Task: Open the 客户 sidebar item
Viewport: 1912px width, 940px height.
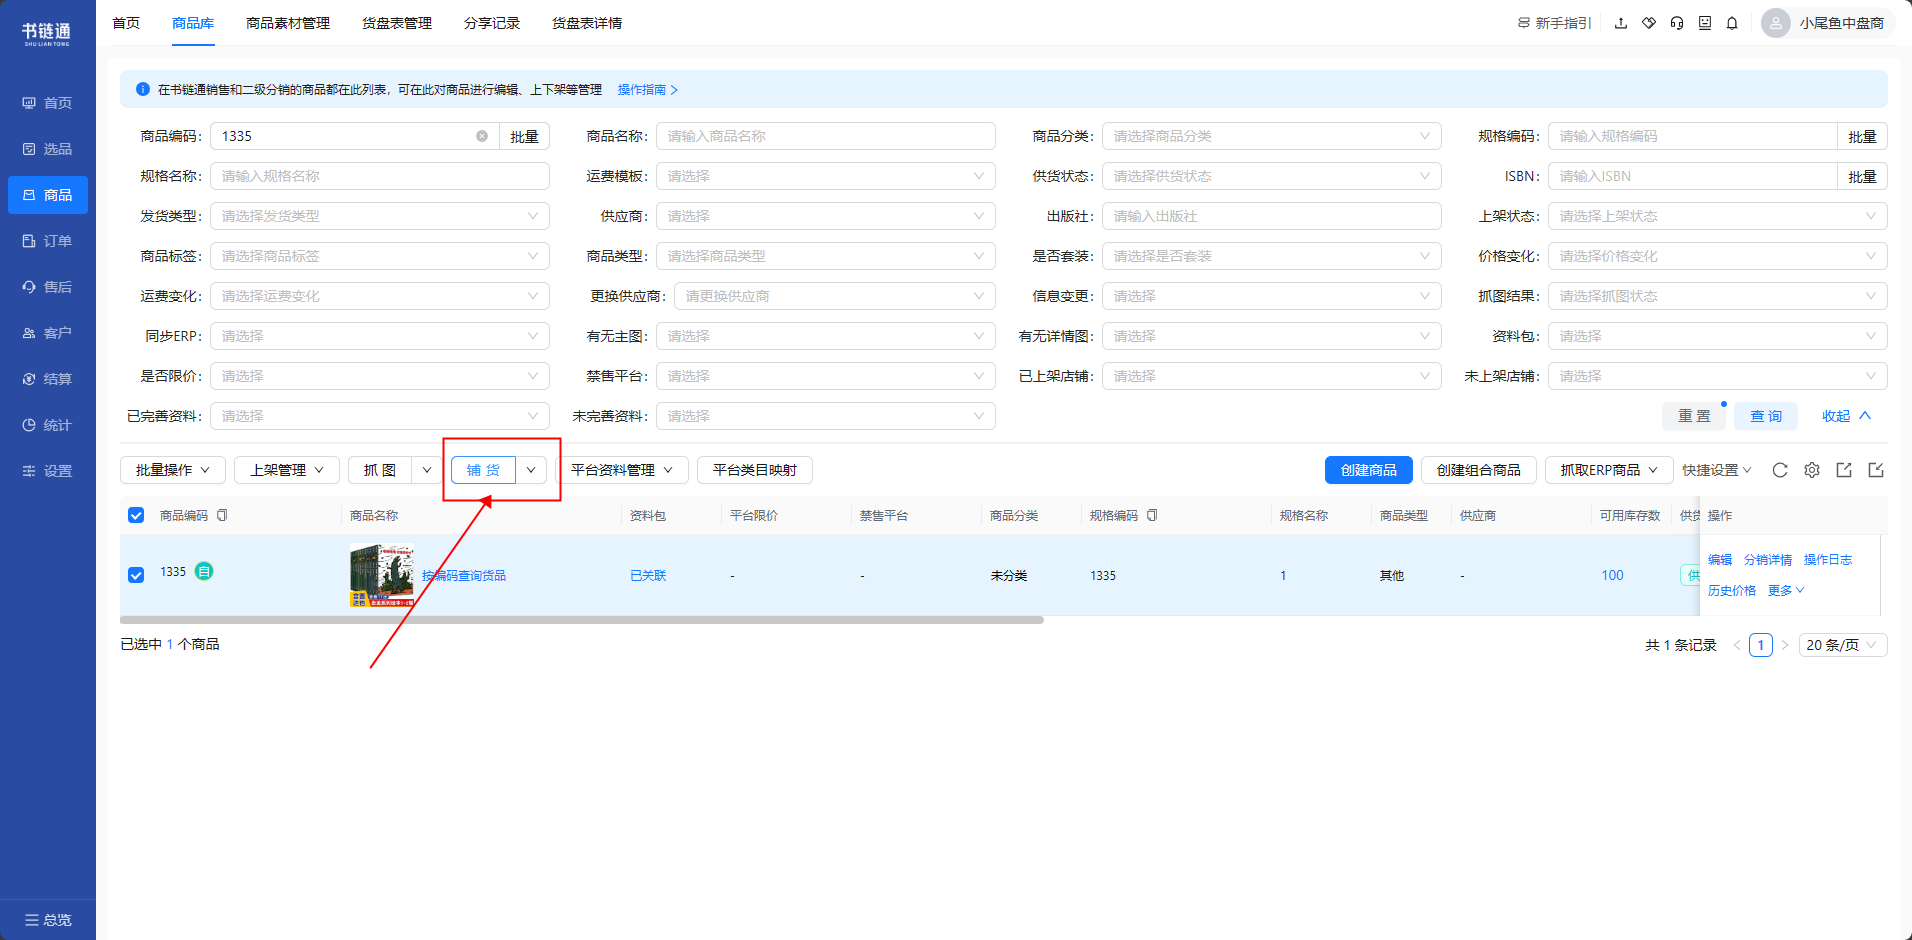Action: pyautogui.click(x=48, y=333)
